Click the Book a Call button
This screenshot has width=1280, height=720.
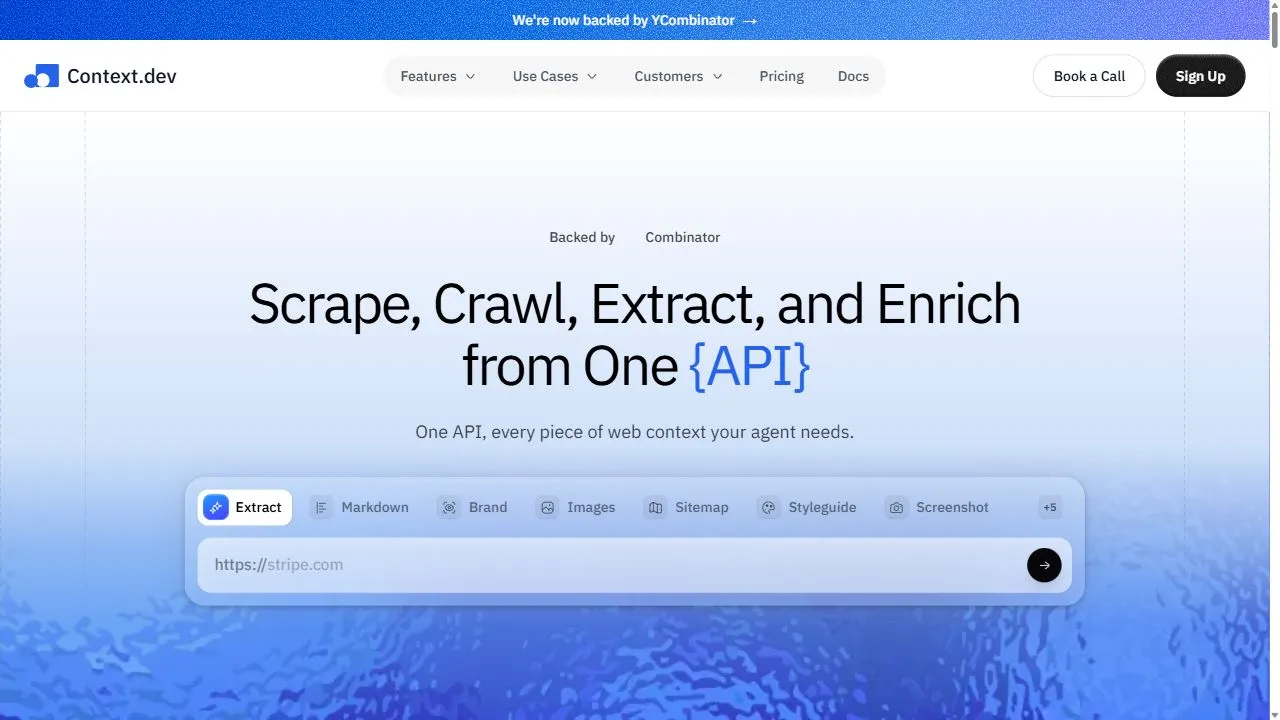[x=1089, y=76]
